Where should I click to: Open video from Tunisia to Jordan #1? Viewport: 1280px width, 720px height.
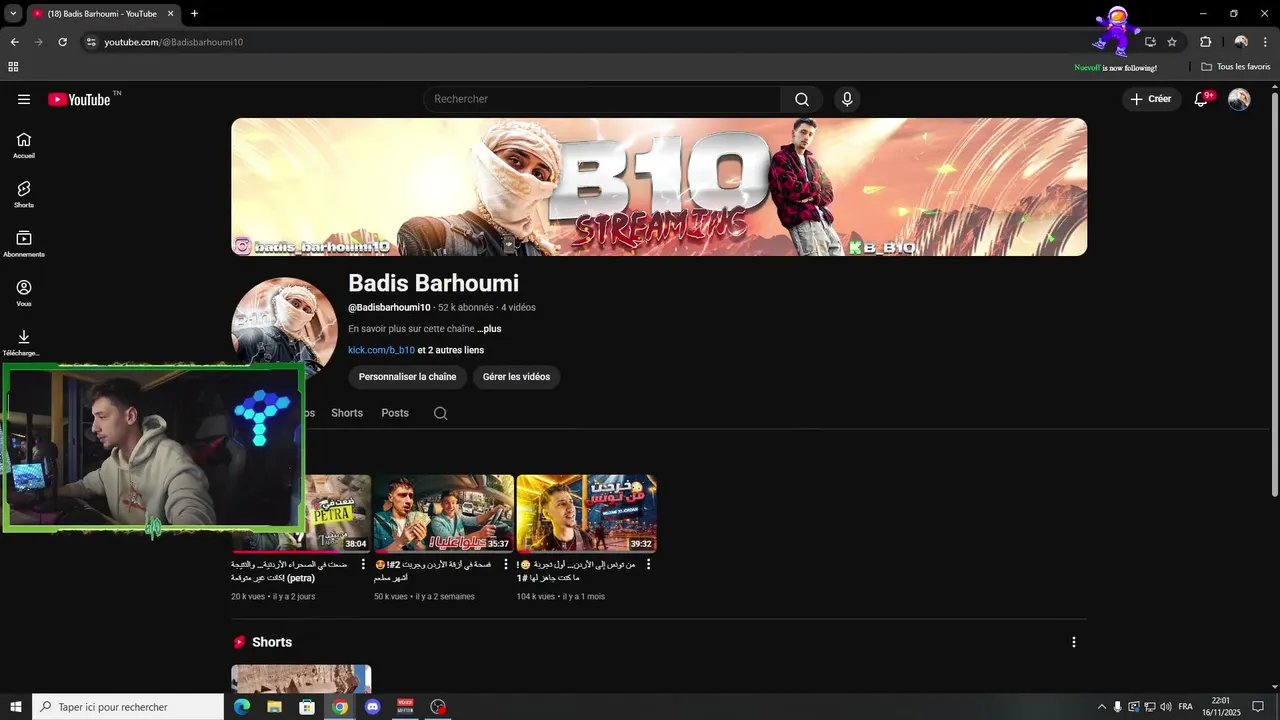[575, 571]
